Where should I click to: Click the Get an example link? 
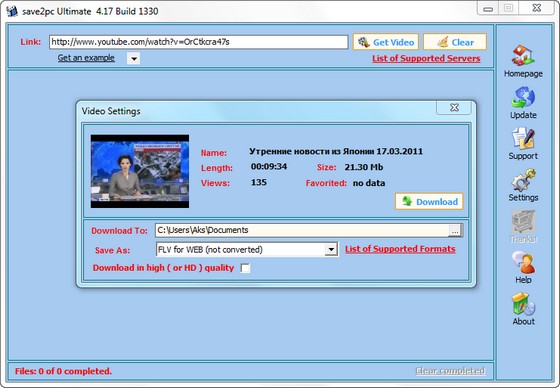pyautogui.click(x=86, y=58)
